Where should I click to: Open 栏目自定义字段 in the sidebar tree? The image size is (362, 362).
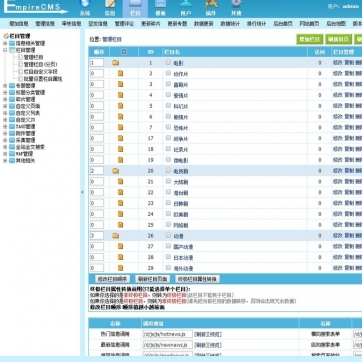(x=40, y=71)
